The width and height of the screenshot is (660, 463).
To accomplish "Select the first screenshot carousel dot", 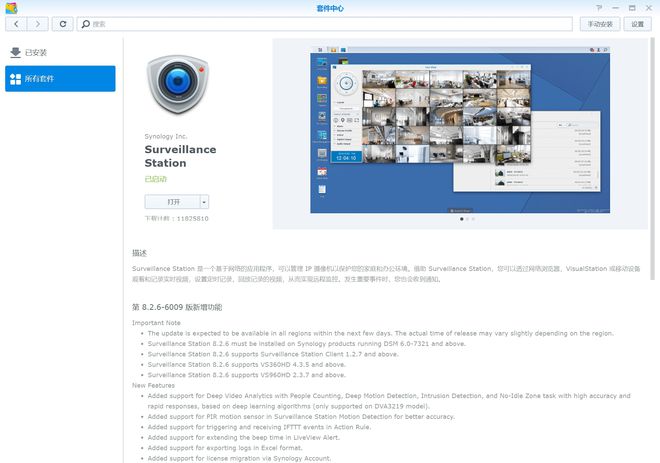I will click(460, 219).
